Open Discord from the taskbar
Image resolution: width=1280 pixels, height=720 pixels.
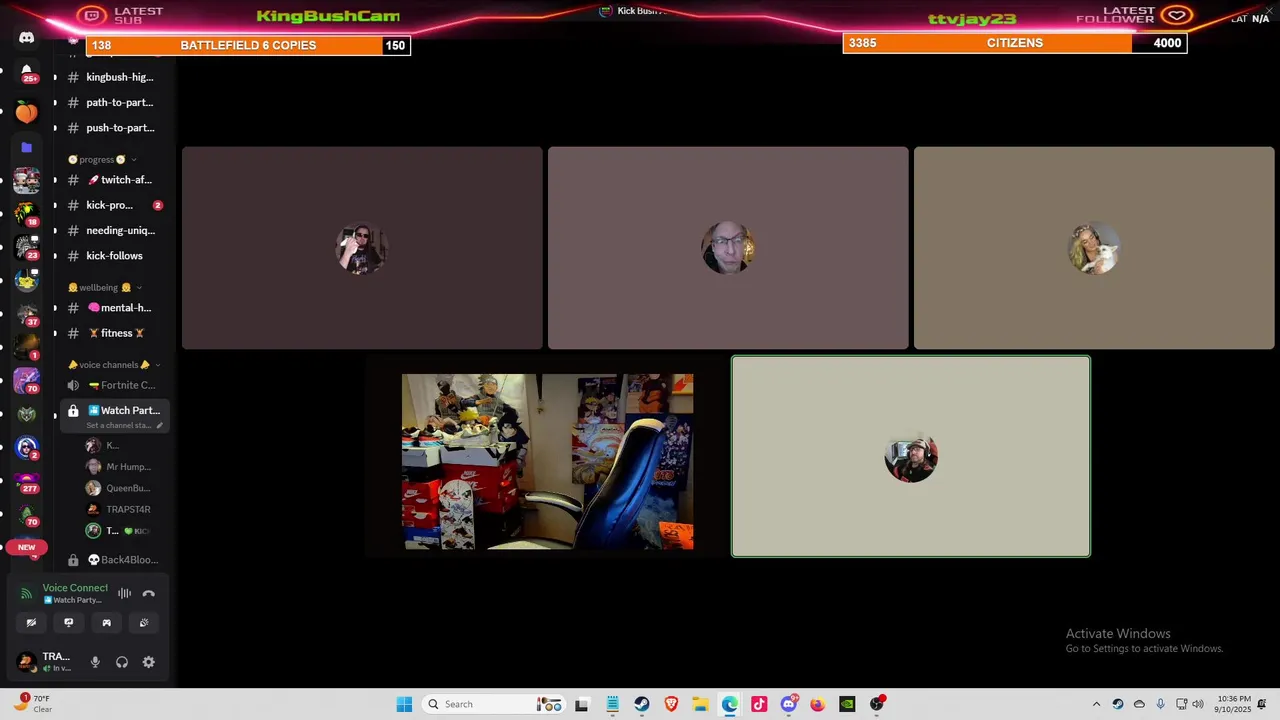pyautogui.click(x=788, y=704)
